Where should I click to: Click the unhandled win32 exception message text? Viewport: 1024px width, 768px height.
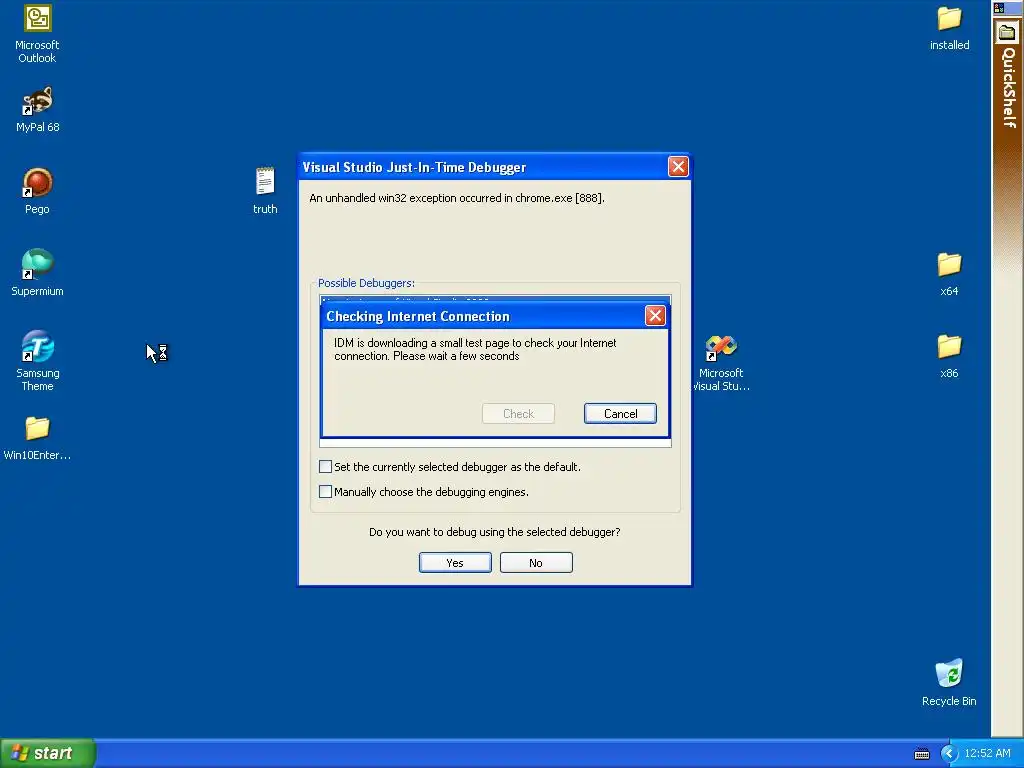click(456, 198)
